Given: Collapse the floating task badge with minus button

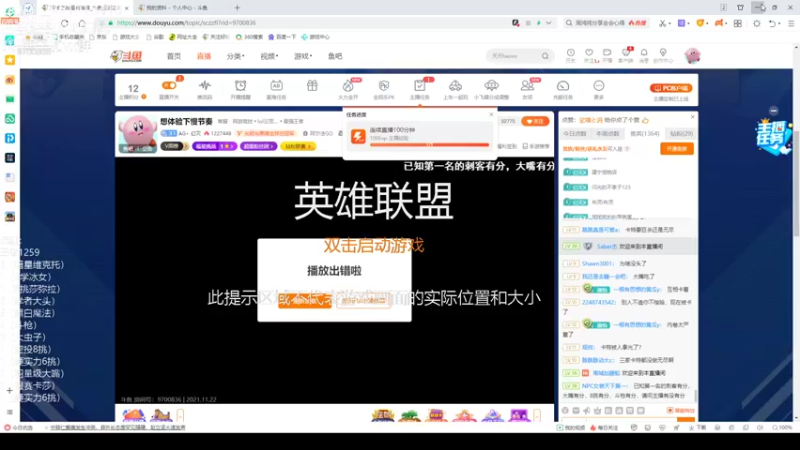Looking at the screenshot, I should [773, 111].
